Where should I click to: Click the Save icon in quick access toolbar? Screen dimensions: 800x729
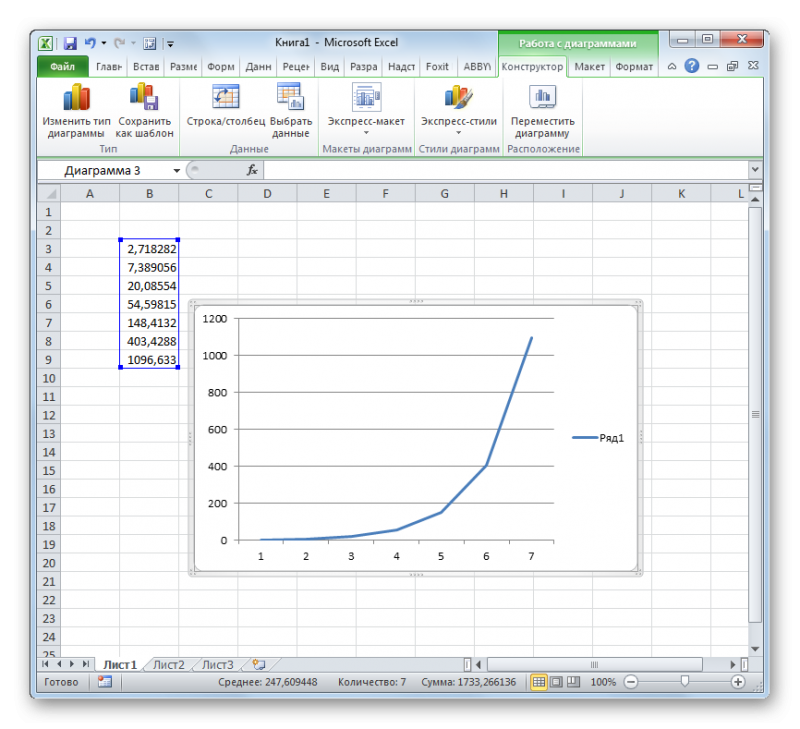[70, 43]
